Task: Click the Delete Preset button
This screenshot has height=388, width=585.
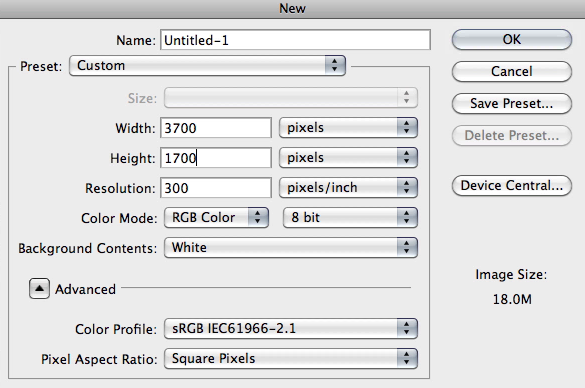Action: tap(512, 135)
